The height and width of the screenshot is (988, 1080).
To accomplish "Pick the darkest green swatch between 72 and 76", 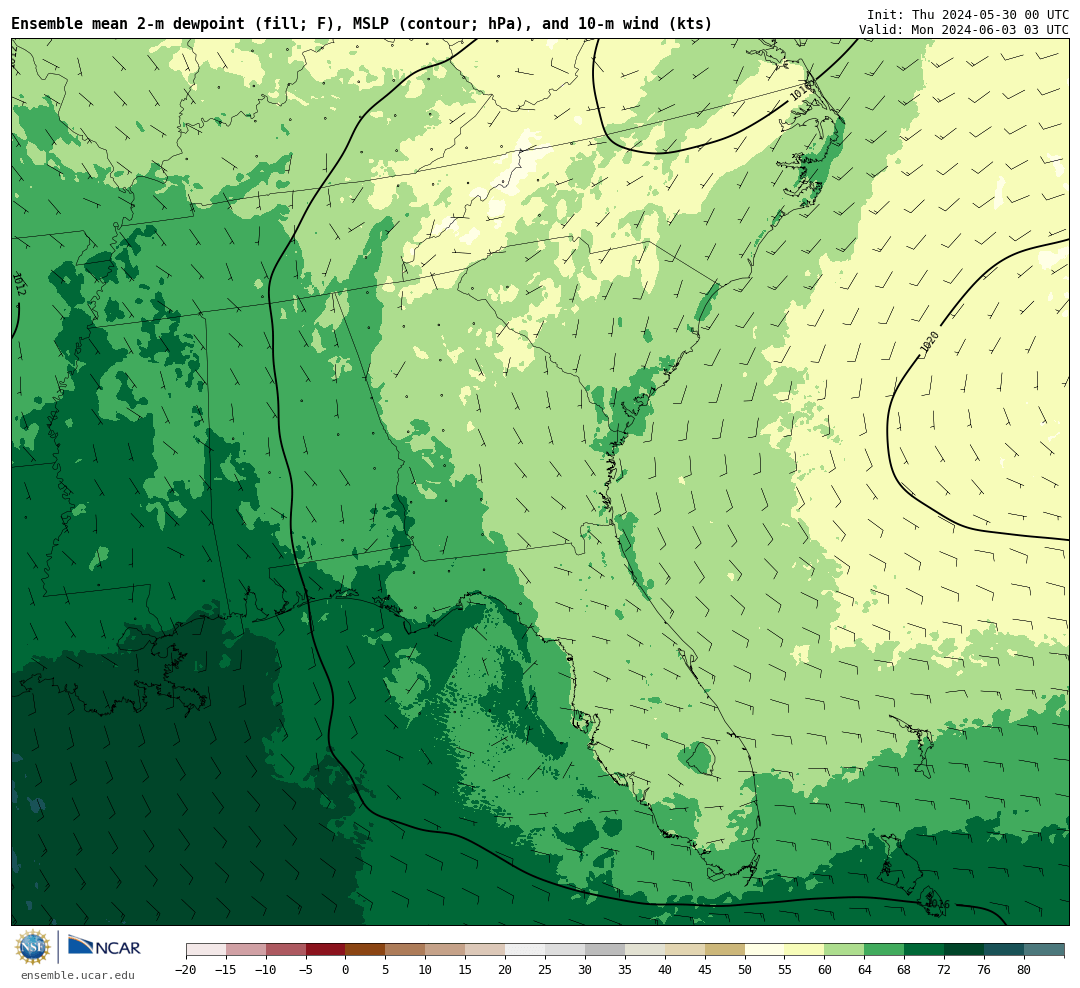I will click(965, 950).
